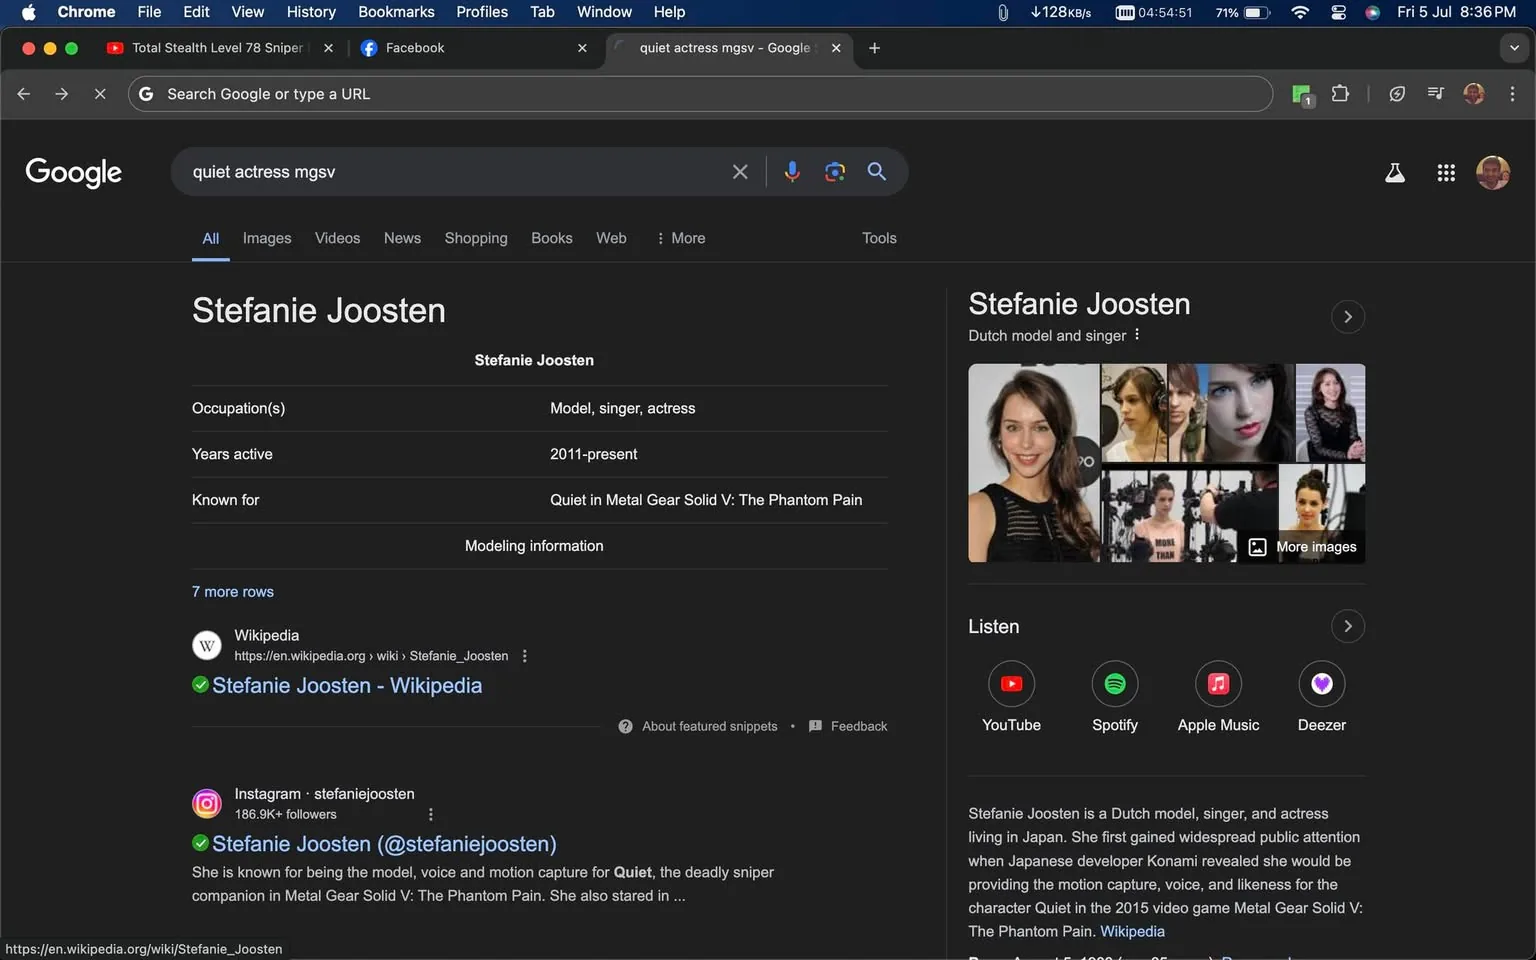Open the Bookmarks menu
This screenshot has width=1536, height=960.
(x=396, y=12)
